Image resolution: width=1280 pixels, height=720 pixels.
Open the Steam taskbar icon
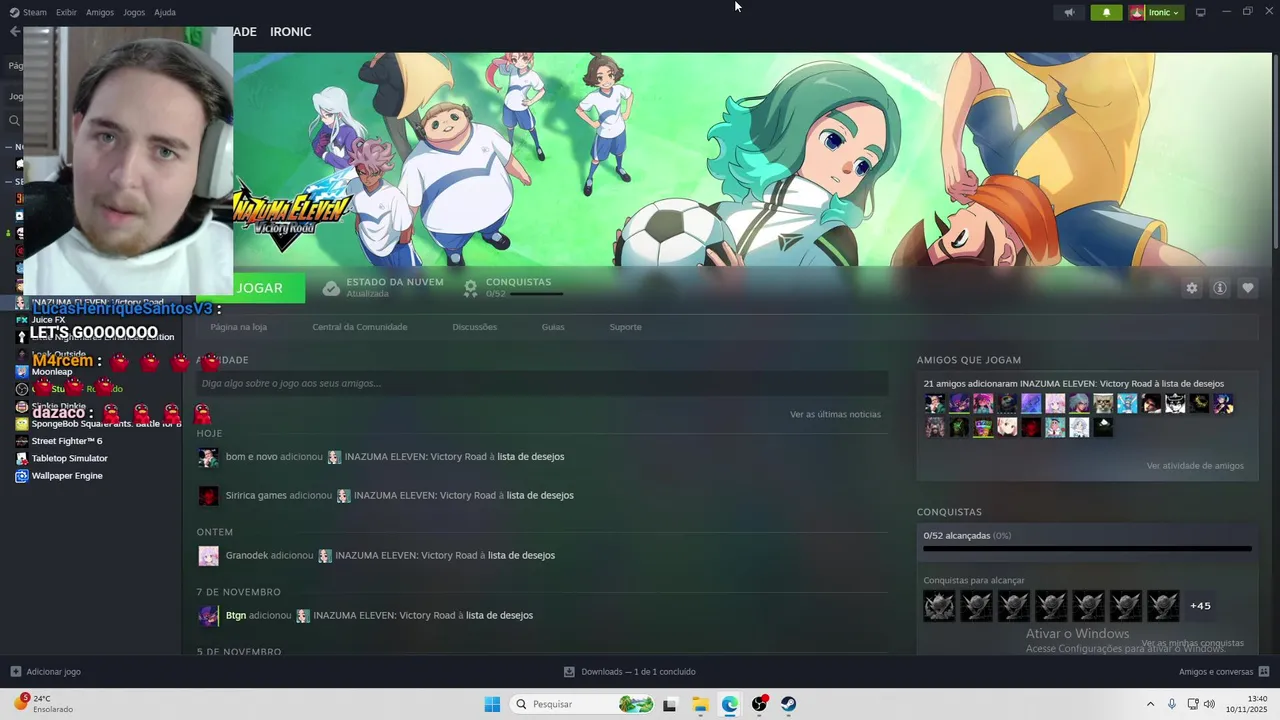pos(789,705)
